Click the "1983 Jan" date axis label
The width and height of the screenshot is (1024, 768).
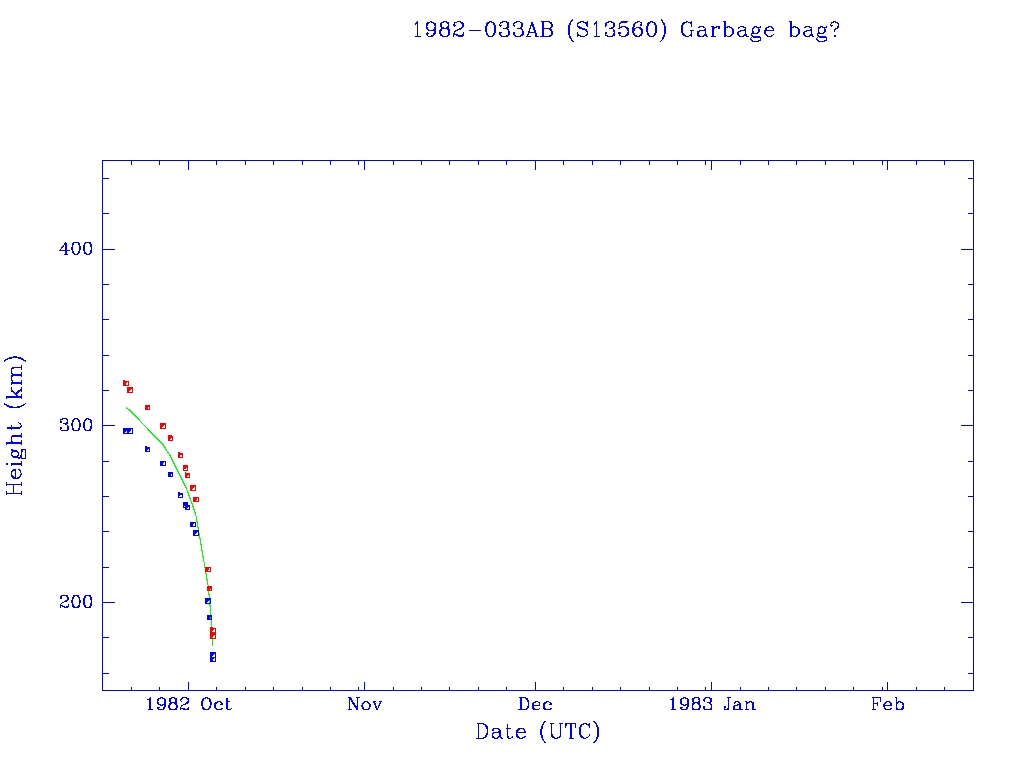tap(711, 704)
